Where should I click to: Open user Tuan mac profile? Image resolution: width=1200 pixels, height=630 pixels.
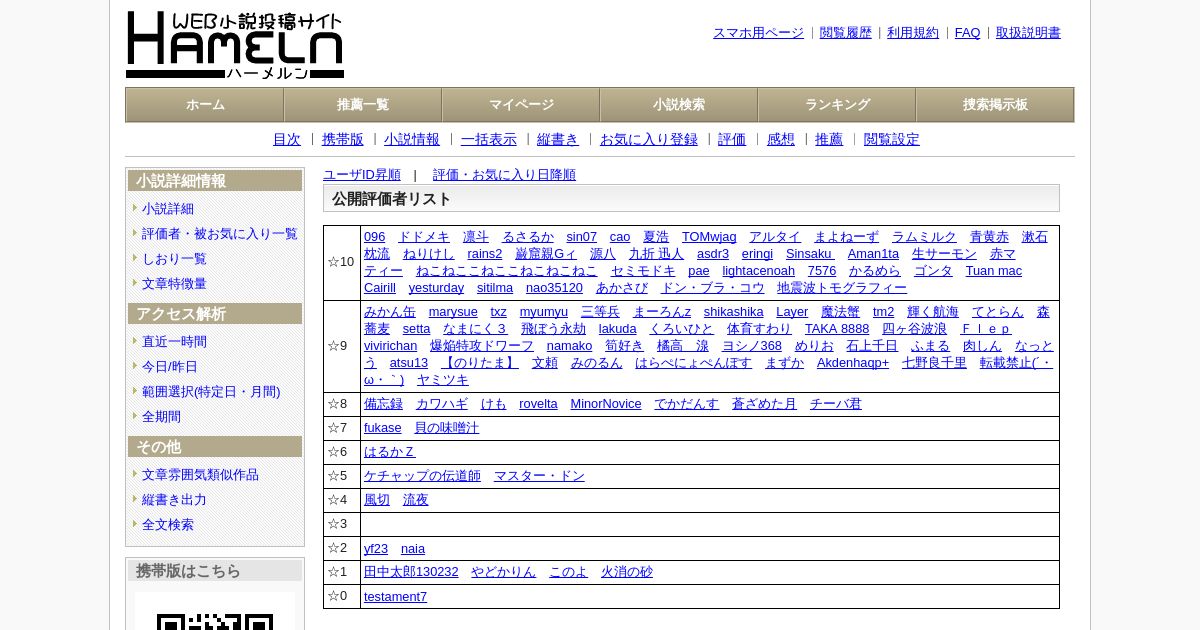pos(994,271)
